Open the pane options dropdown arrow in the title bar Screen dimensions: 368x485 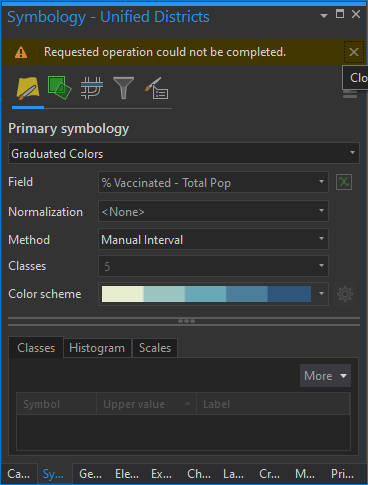[324, 16]
